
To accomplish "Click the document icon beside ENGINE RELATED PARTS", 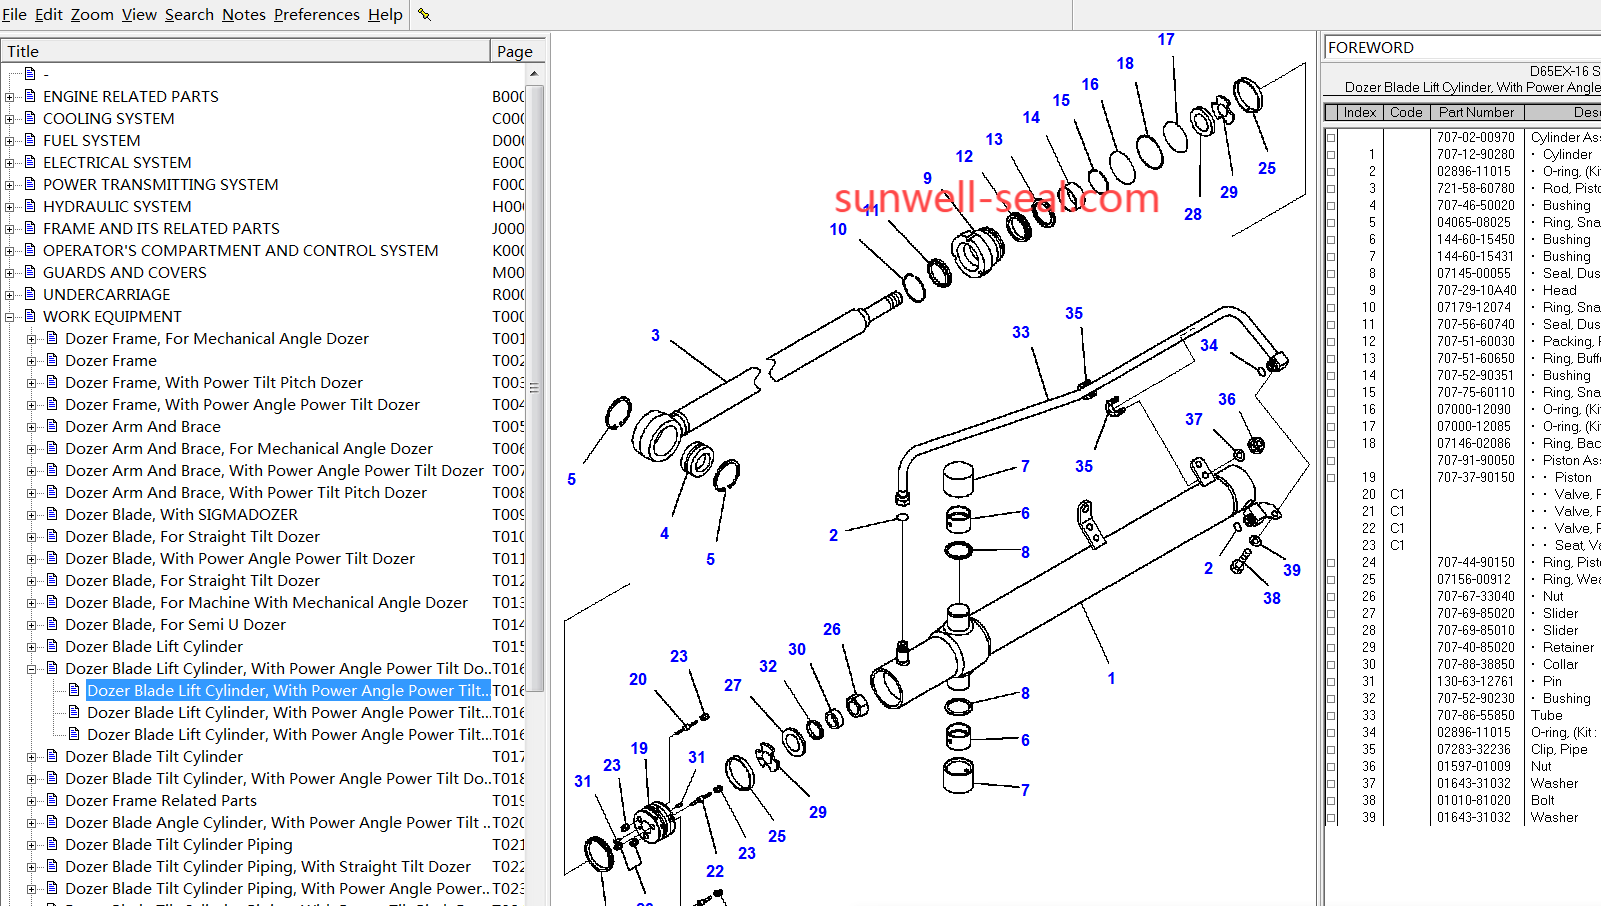I will click(30, 96).
